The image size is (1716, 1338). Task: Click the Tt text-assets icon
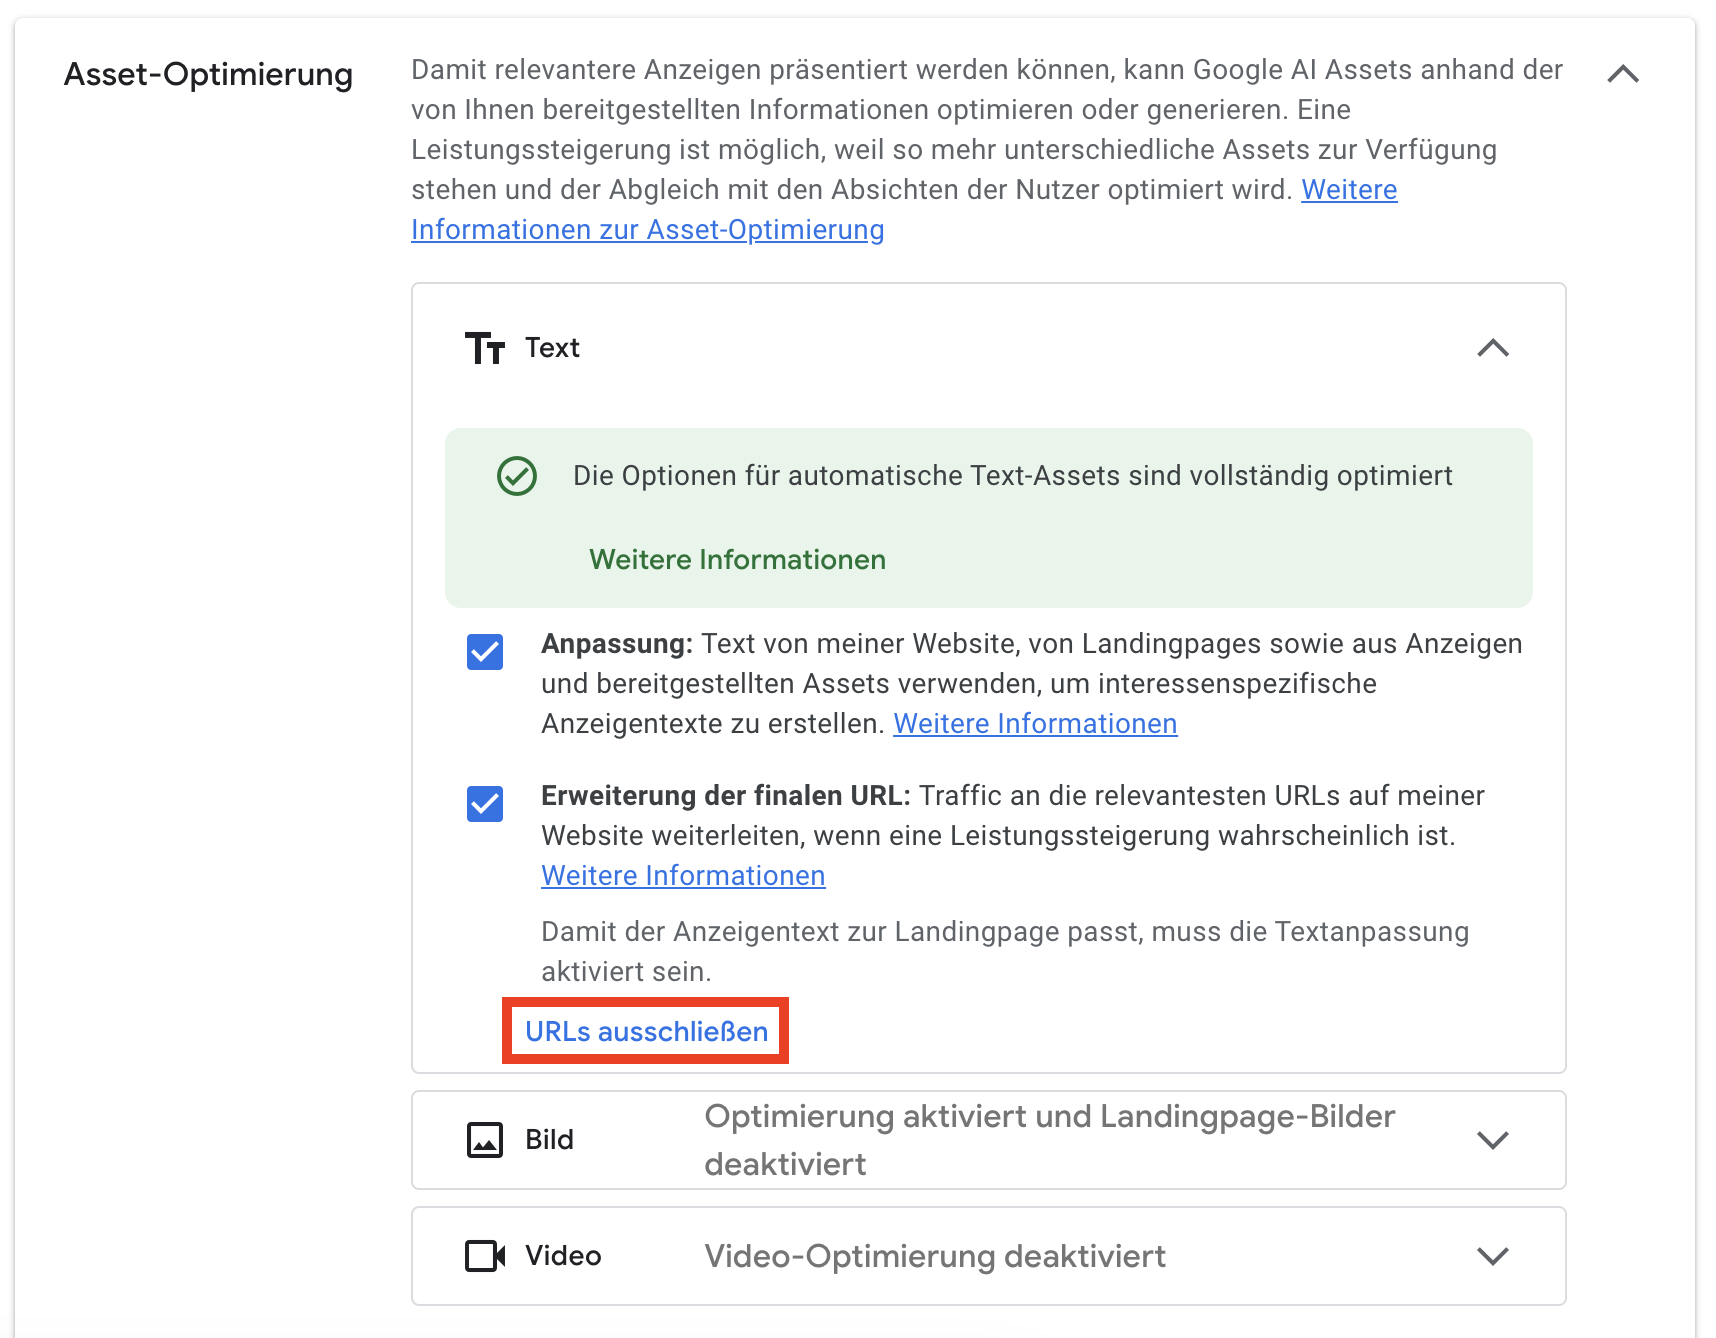pyautogui.click(x=484, y=348)
